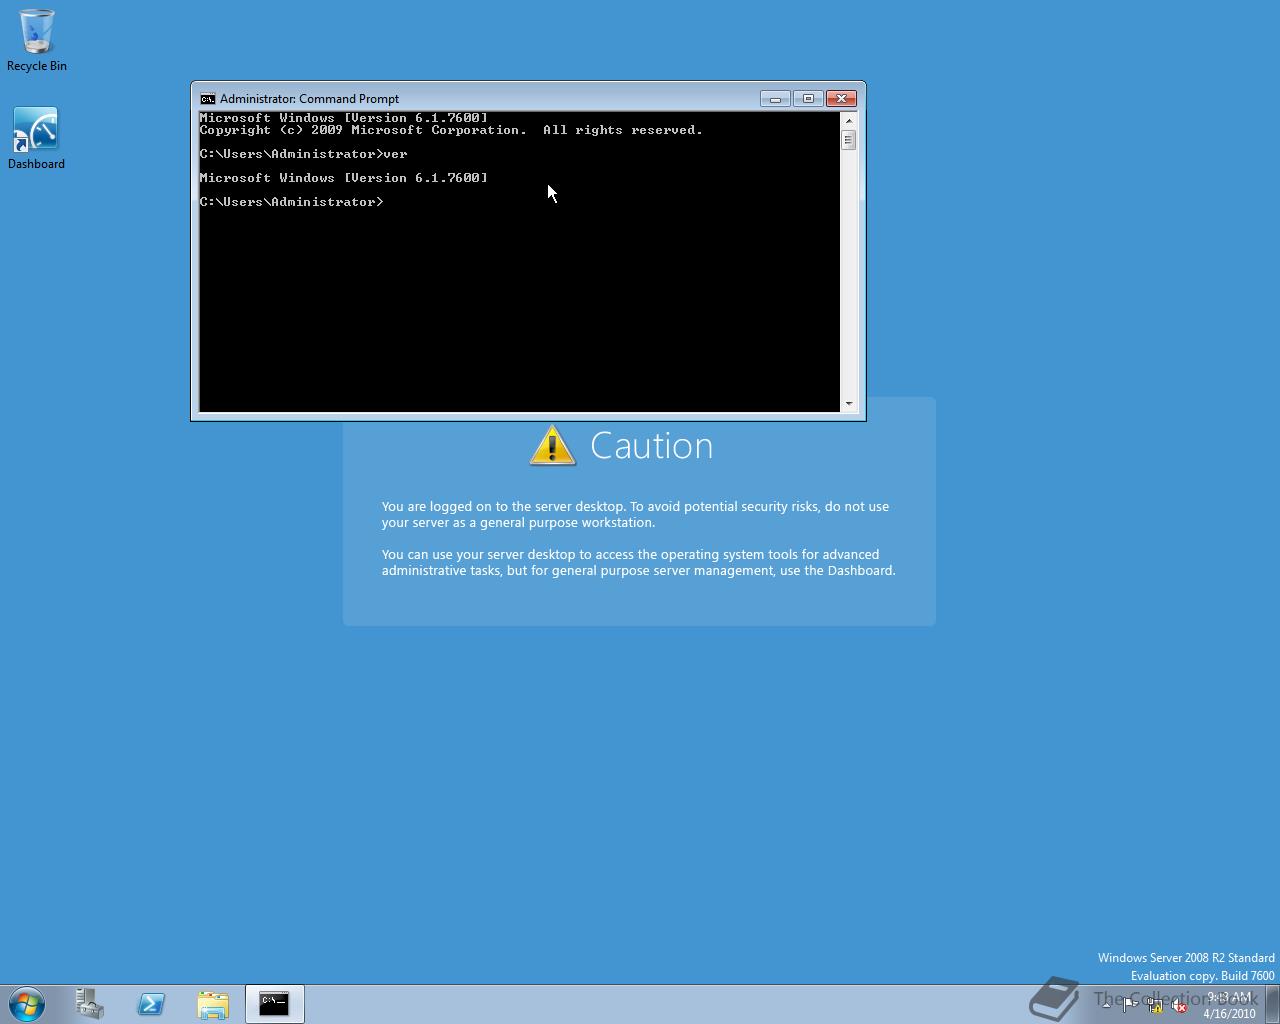Click 'Administrator: Command Prompt' title text
This screenshot has height=1024, width=1280.
point(310,99)
